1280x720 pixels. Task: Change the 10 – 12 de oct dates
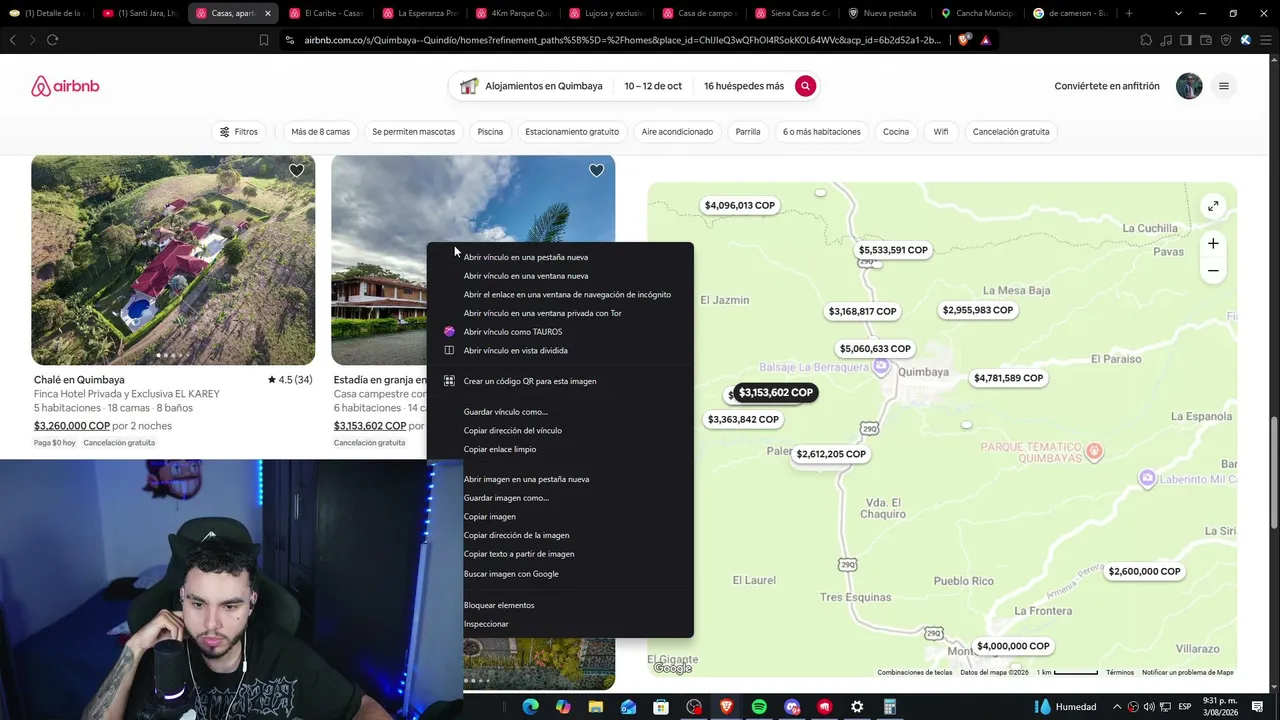tap(653, 86)
